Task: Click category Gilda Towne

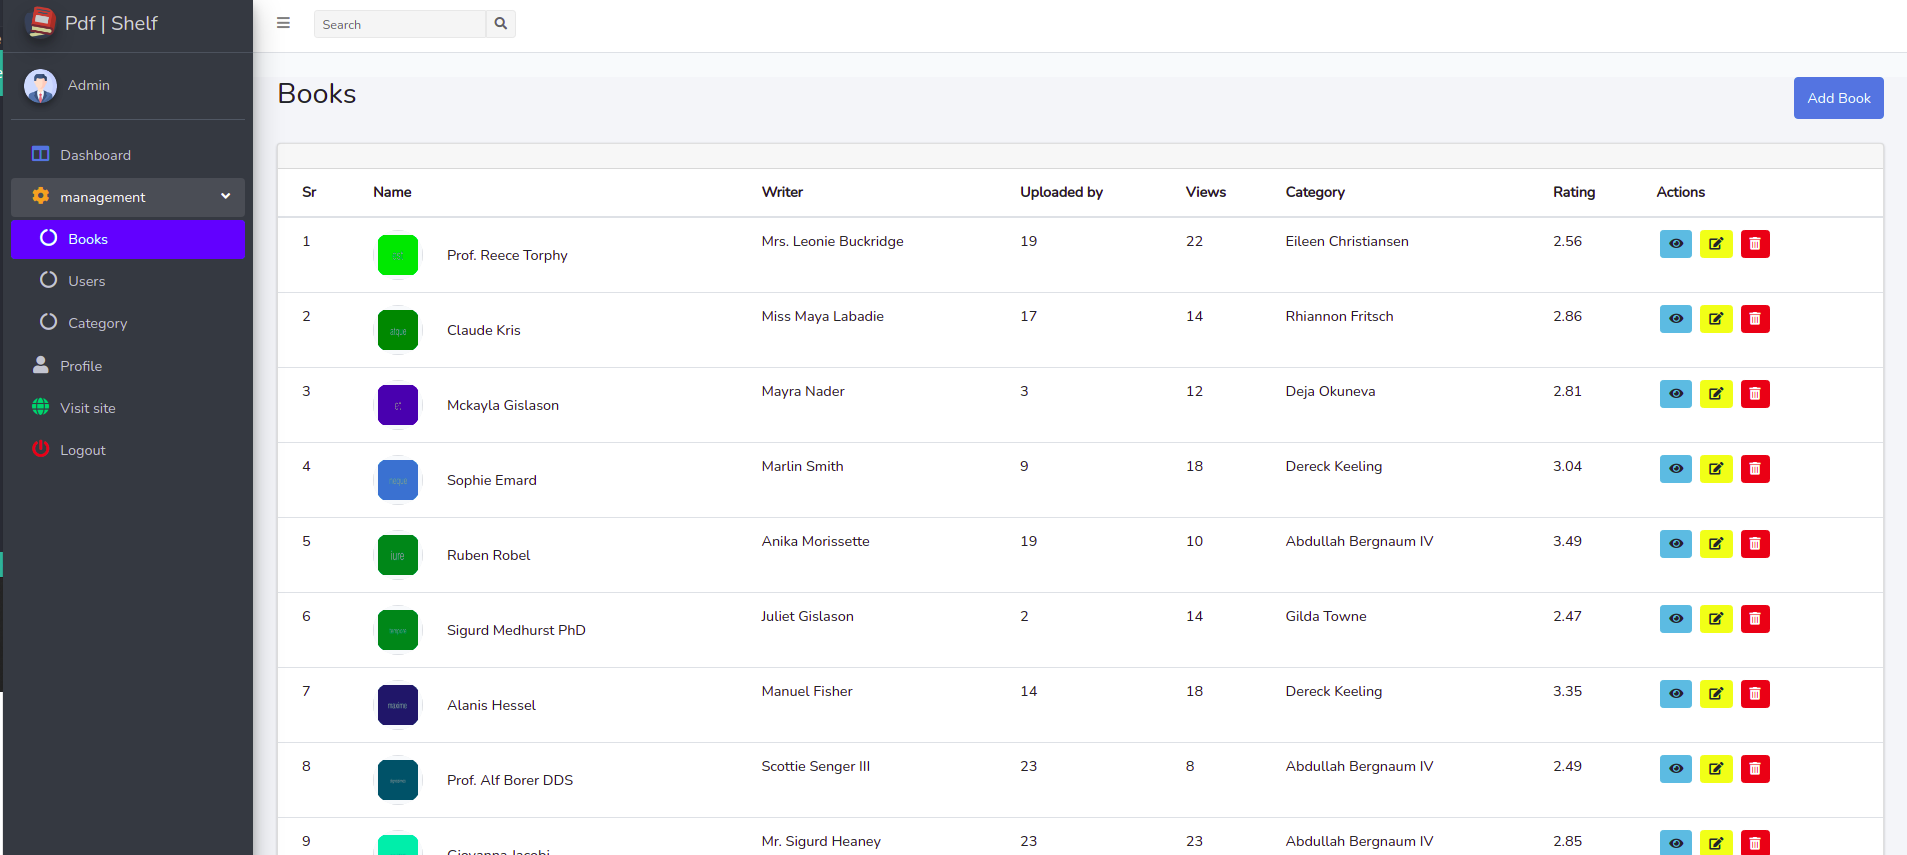Action: click(x=1326, y=616)
